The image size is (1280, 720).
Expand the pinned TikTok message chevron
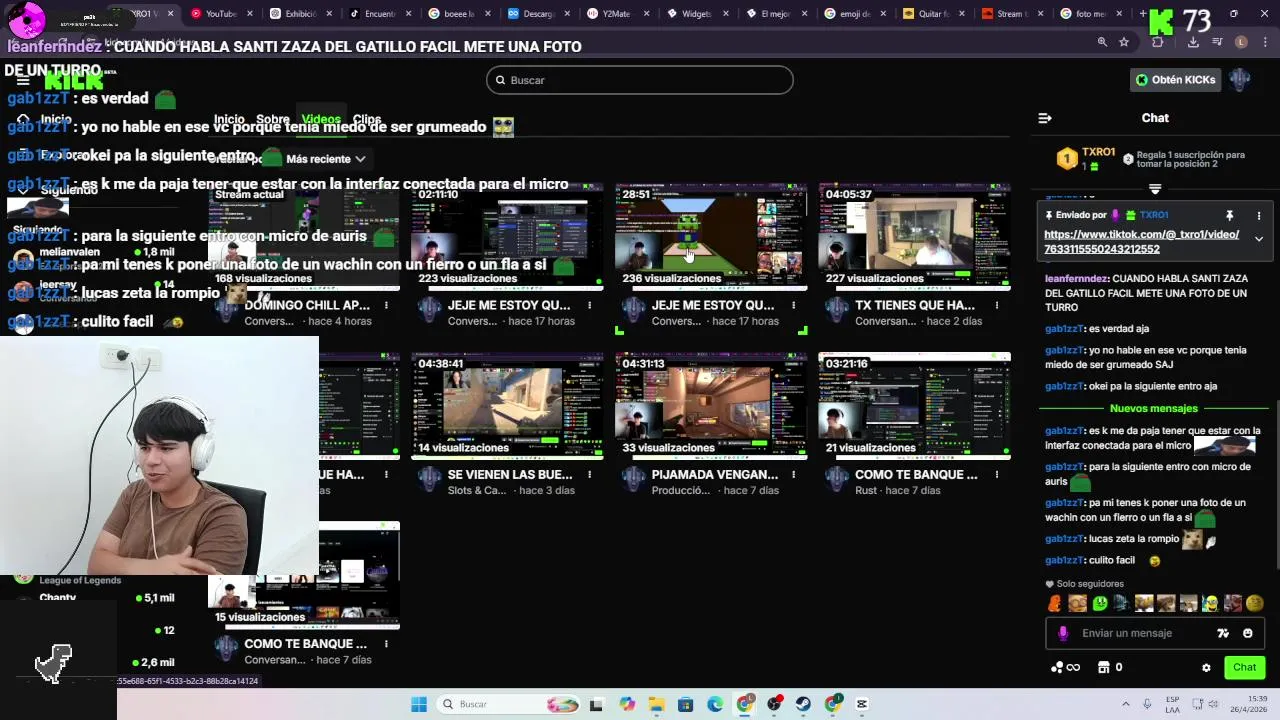1259,239
